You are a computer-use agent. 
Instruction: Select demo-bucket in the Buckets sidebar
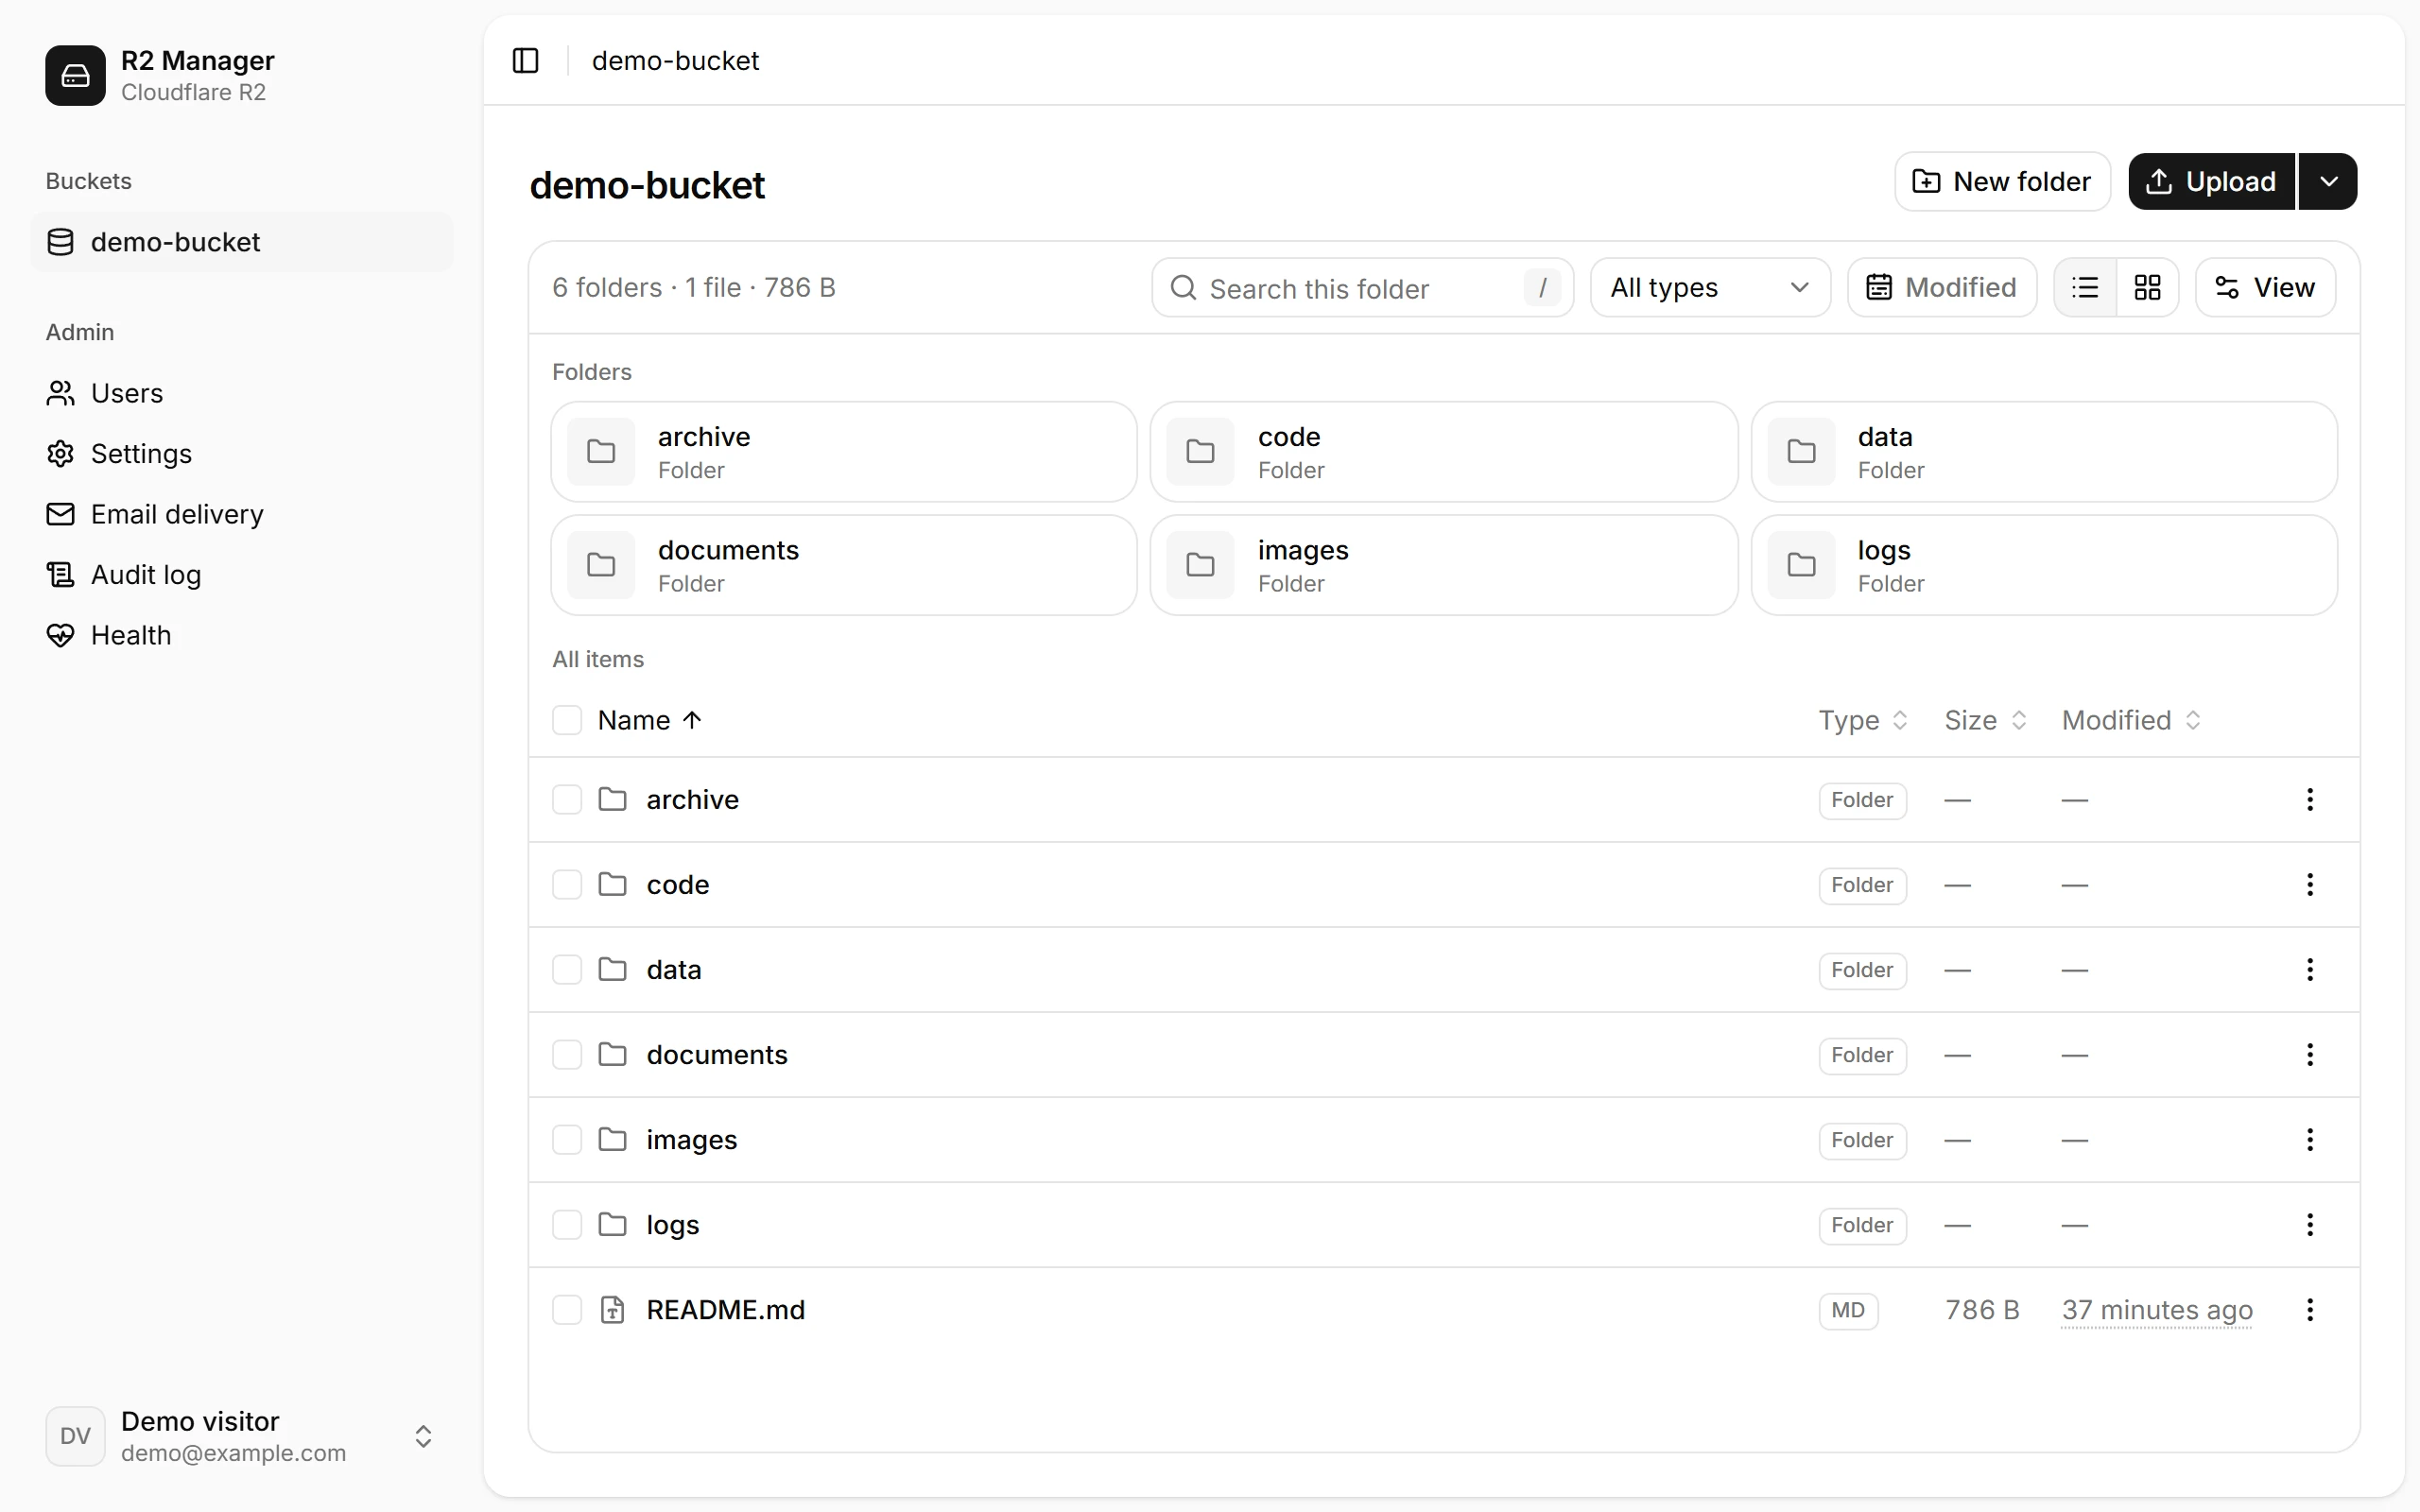[x=242, y=242]
